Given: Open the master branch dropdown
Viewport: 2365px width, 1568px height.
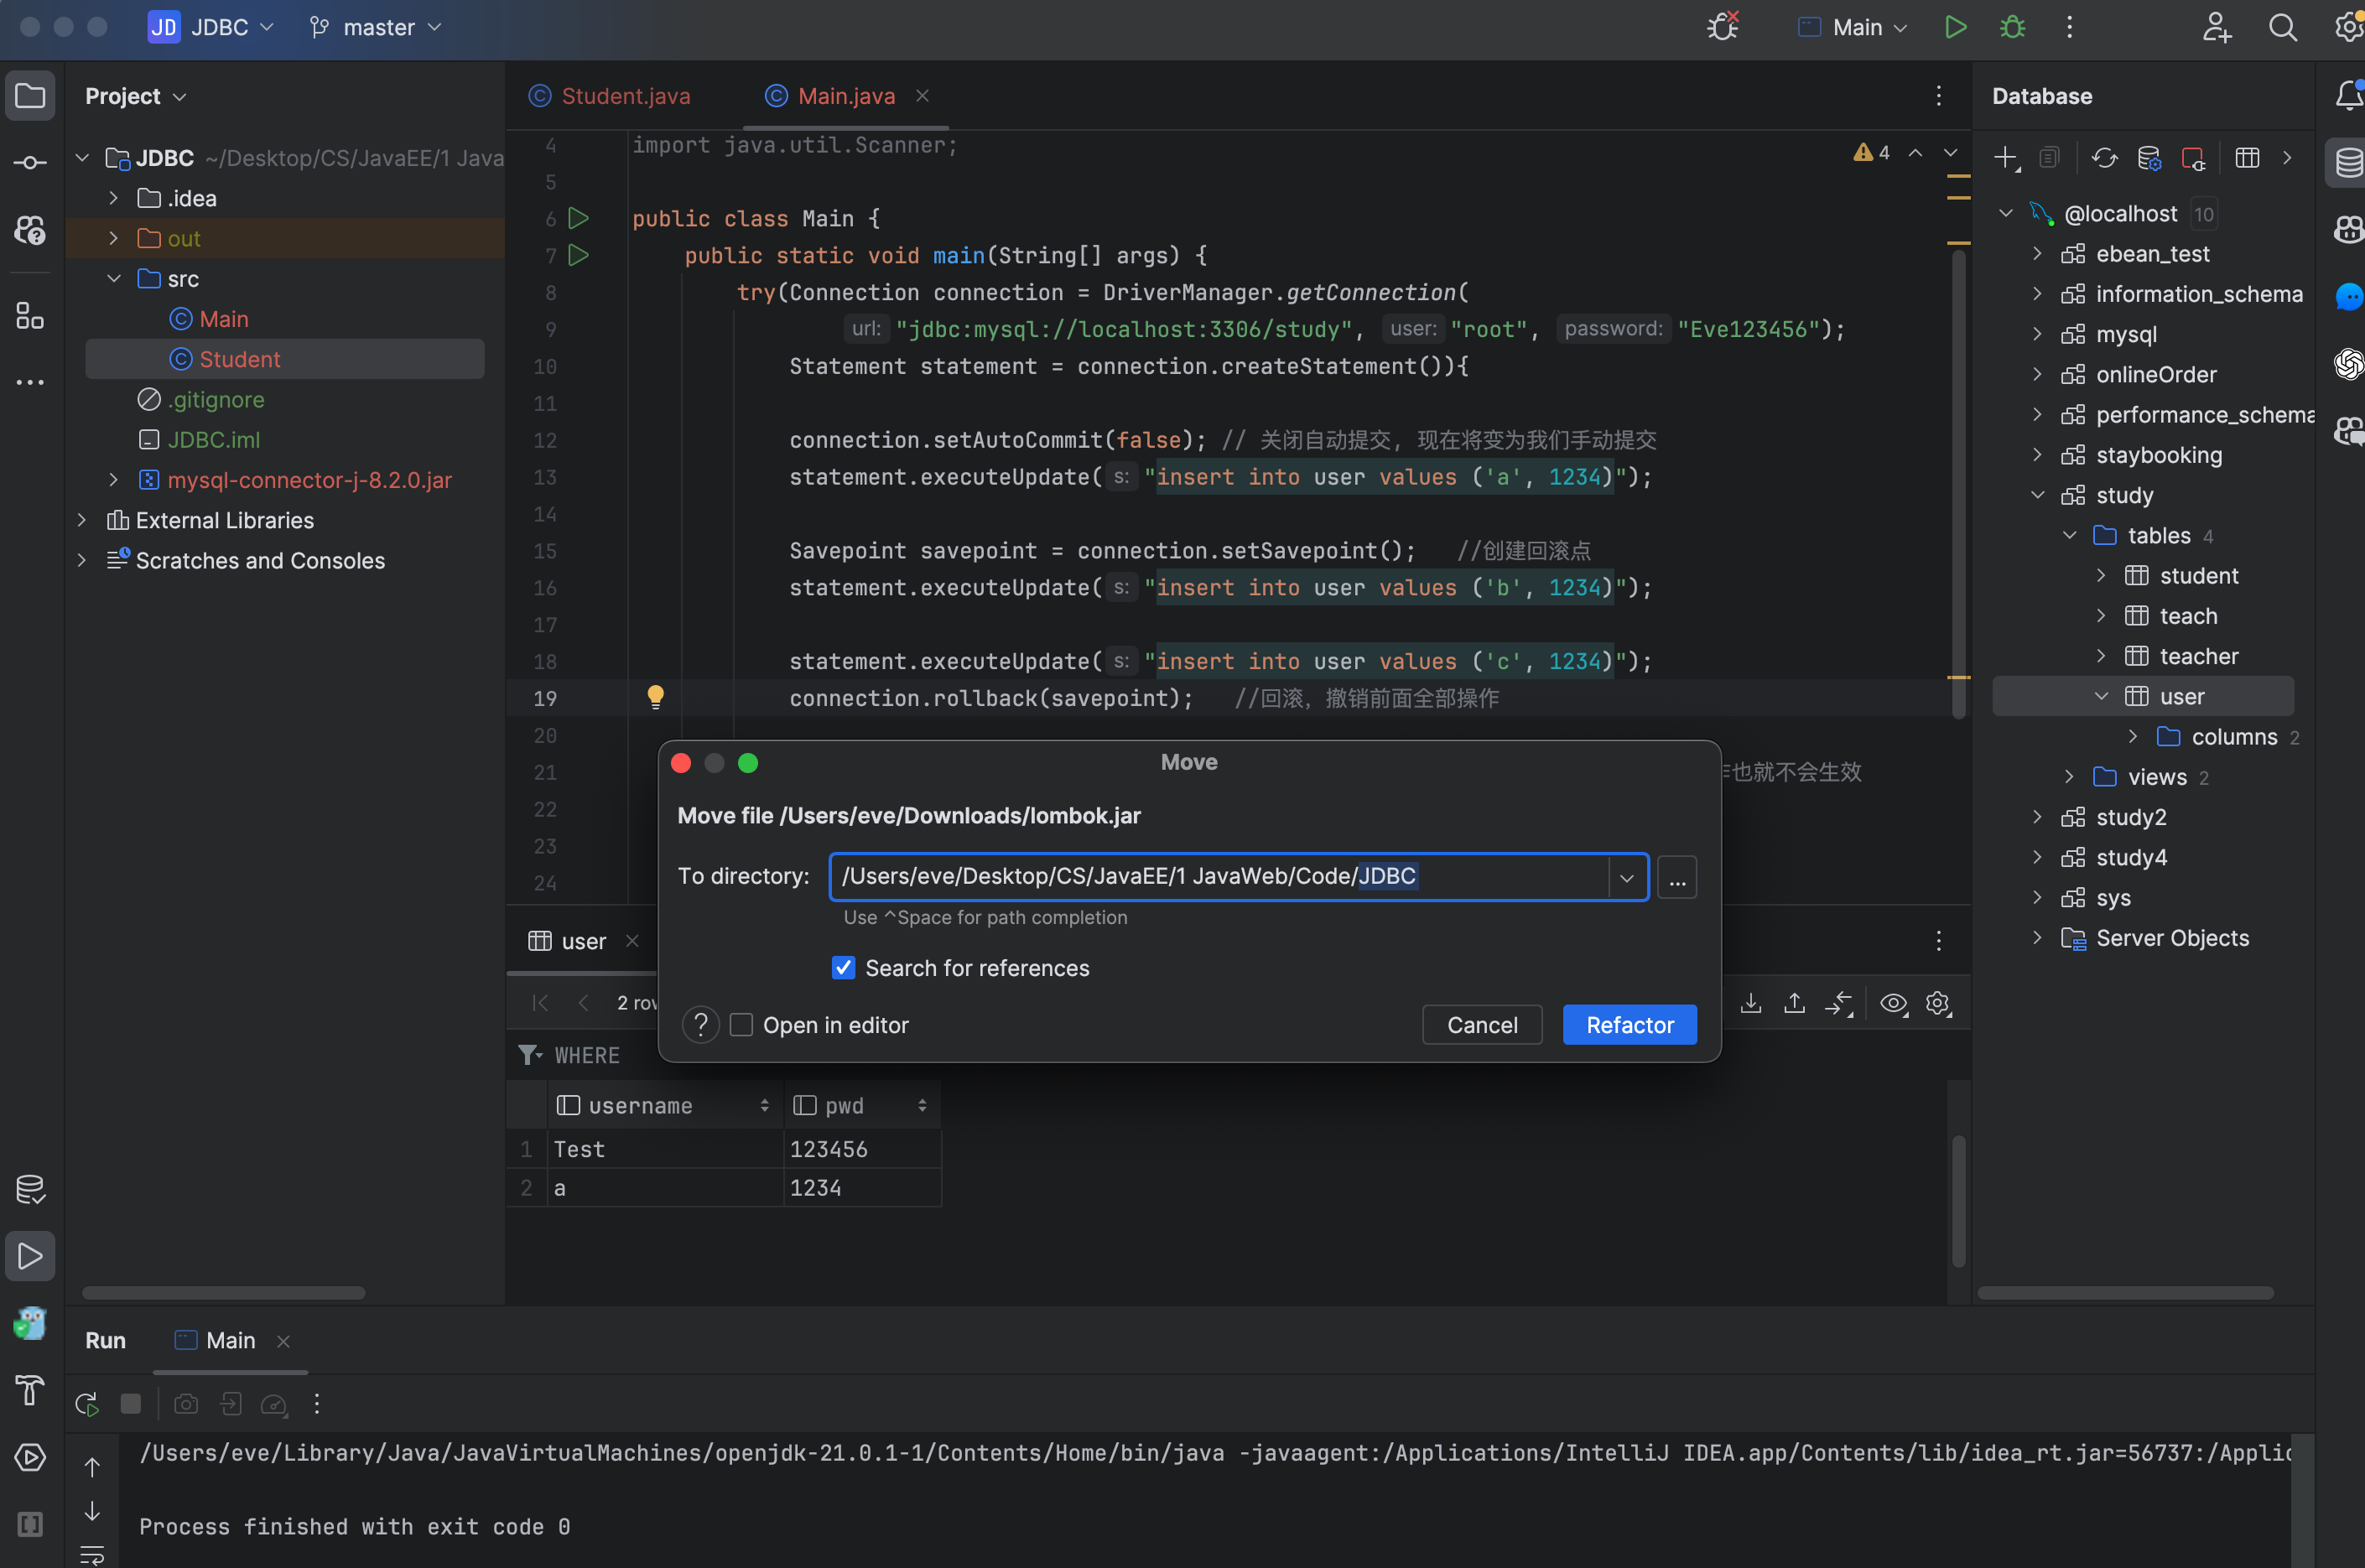Looking at the screenshot, I should (x=375, y=27).
